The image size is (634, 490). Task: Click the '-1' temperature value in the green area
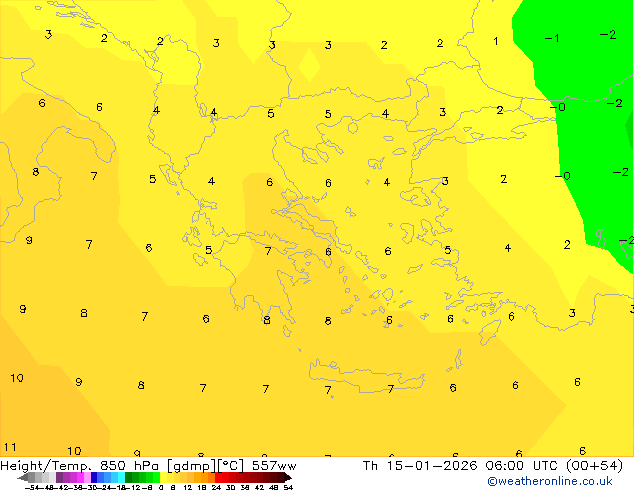(552, 38)
